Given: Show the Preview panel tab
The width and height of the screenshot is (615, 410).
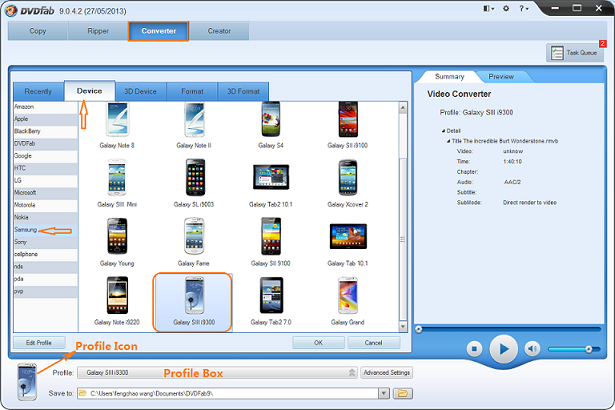Looking at the screenshot, I should click(501, 77).
